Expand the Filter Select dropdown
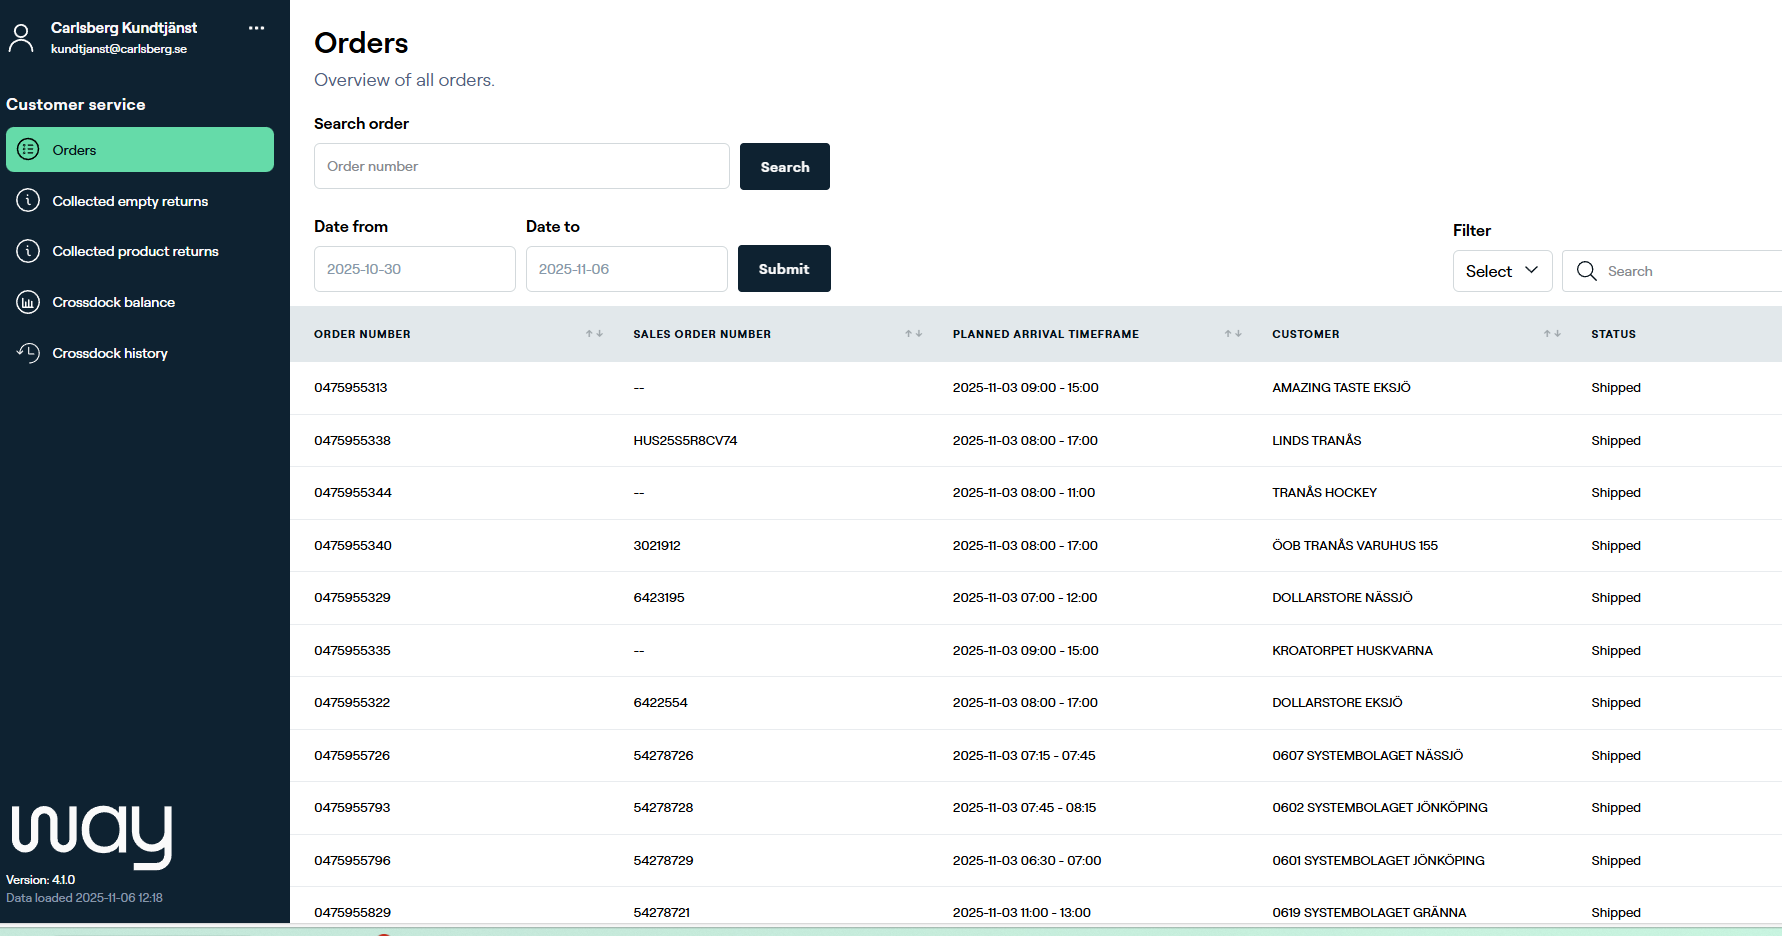The width and height of the screenshot is (1782, 936). click(x=1502, y=271)
